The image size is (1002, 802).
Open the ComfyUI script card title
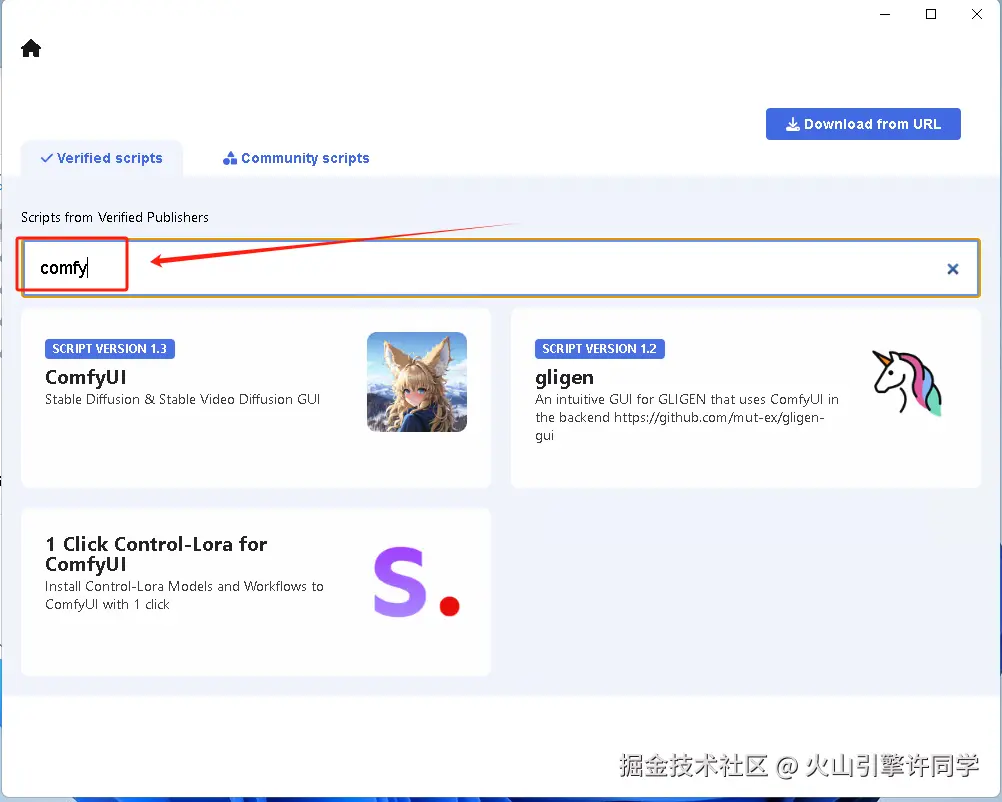(86, 378)
